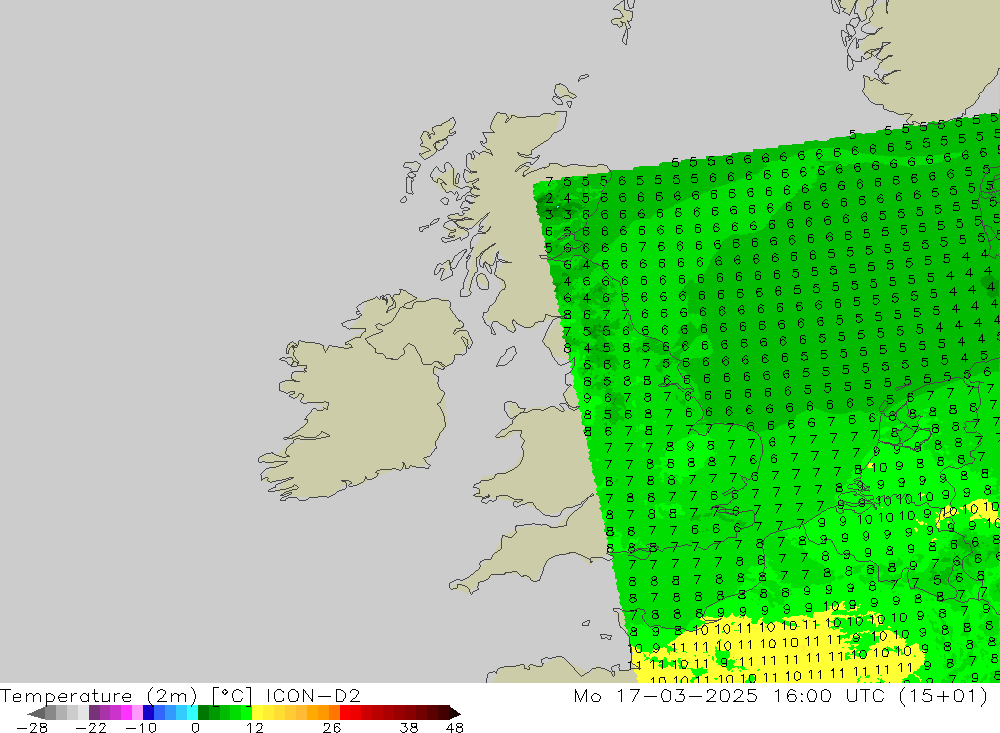
Task: Click the 'Temperature (2m)' title text
Action: pos(98,695)
